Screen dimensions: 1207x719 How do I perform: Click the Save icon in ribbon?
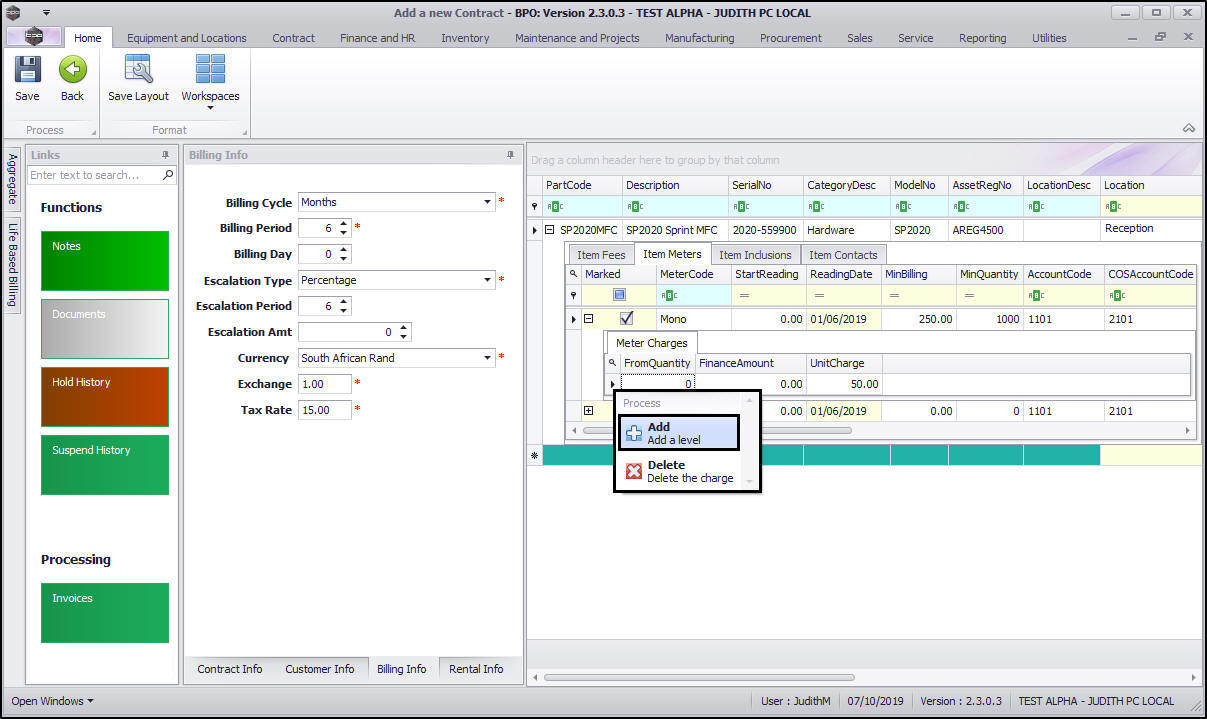pyautogui.click(x=27, y=70)
